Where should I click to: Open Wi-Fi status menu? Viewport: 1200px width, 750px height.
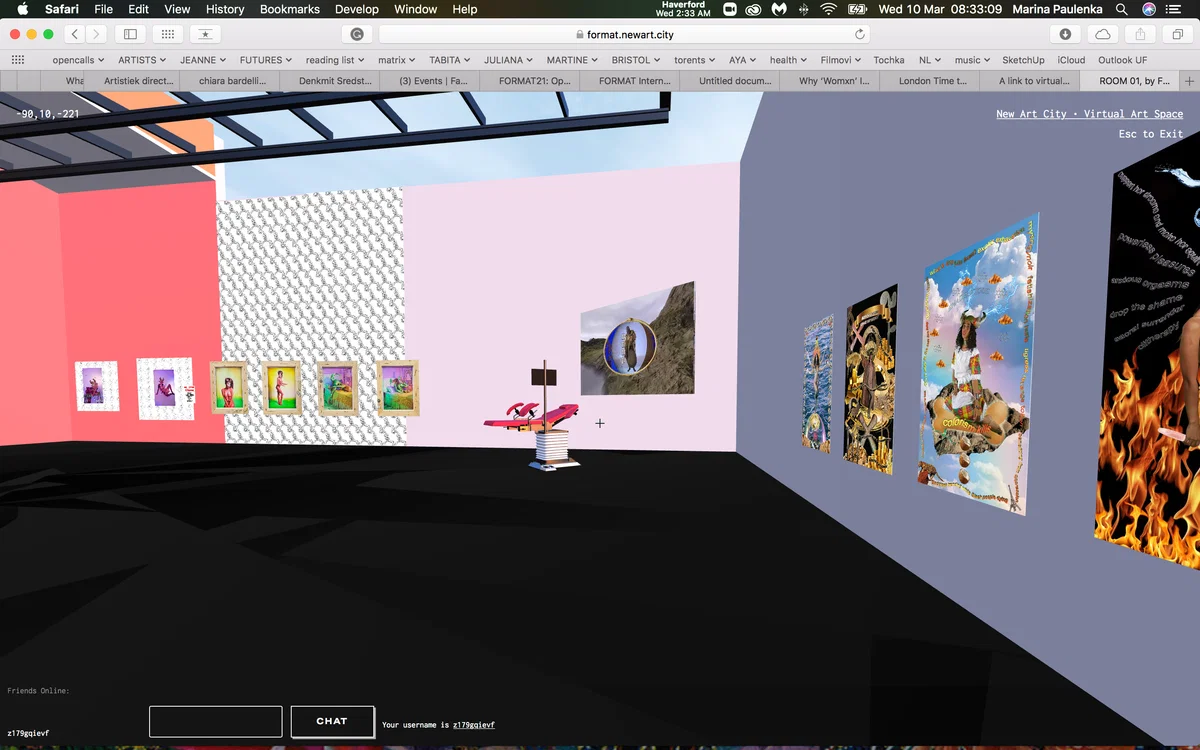tap(828, 9)
